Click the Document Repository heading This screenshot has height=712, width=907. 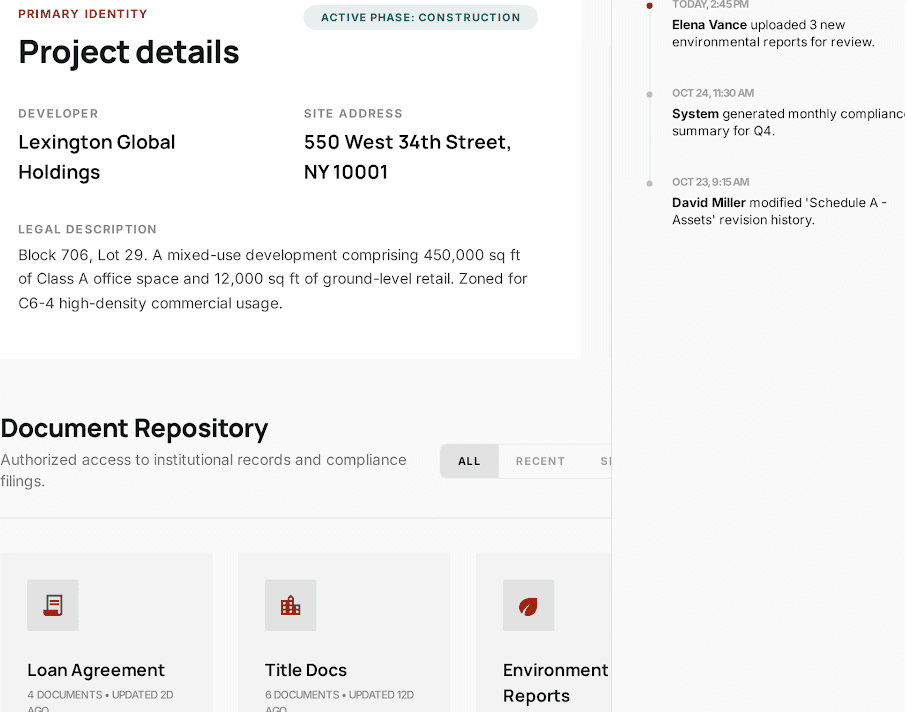click(x=134, y=428)
